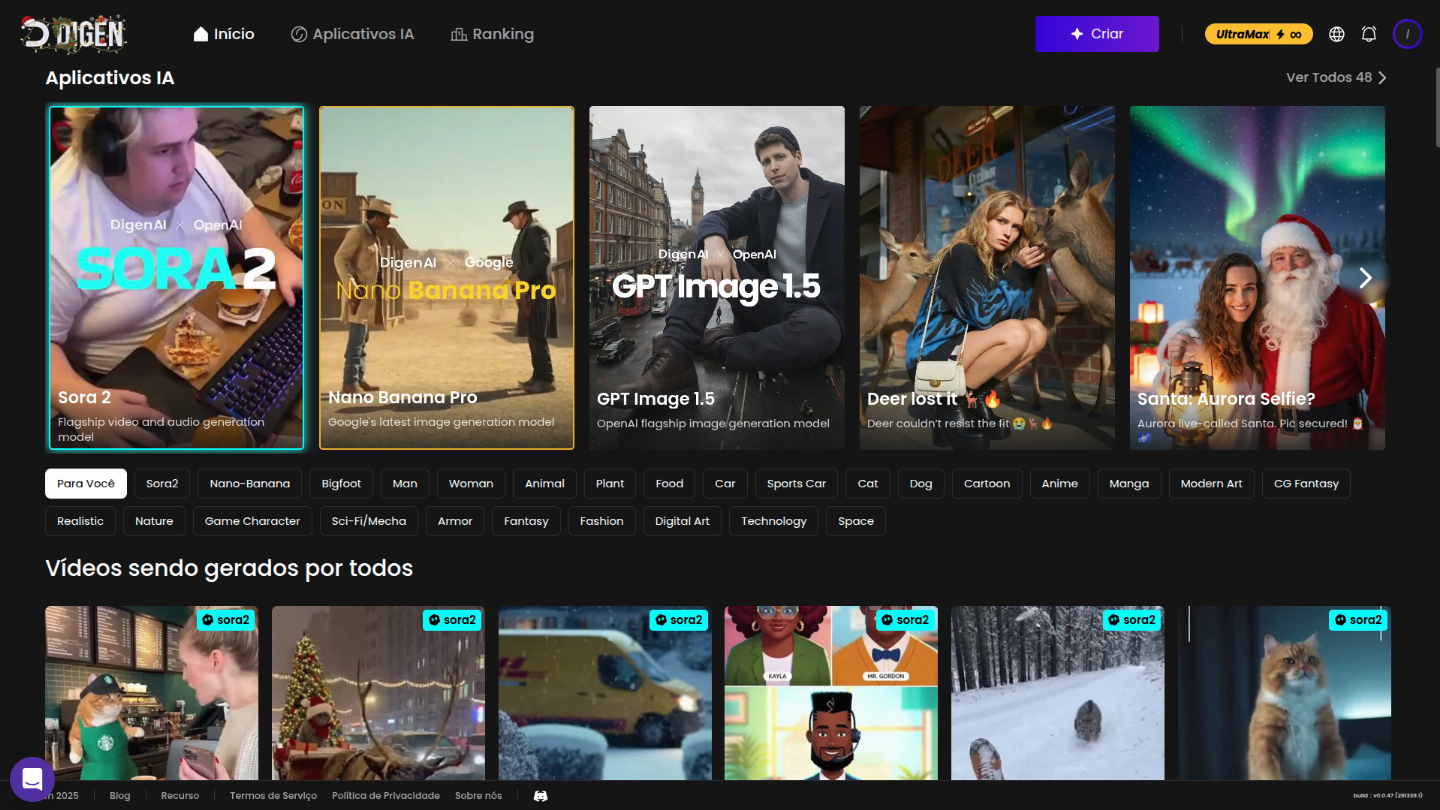This screenshot has width=1440, height=810.
Task: Open the user profile avatar menu
Action: point(1407,34)
